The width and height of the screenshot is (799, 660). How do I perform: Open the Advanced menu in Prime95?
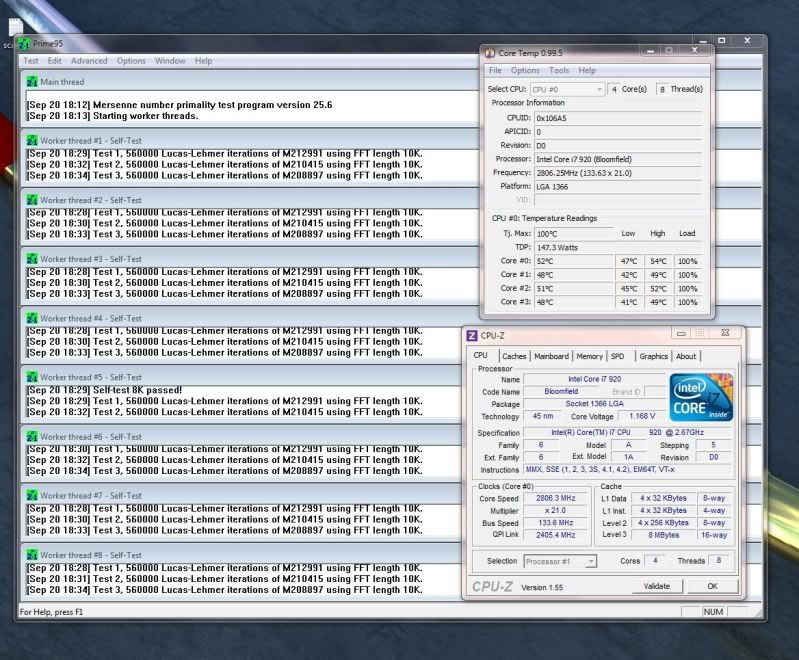click(x=89, y=61)
